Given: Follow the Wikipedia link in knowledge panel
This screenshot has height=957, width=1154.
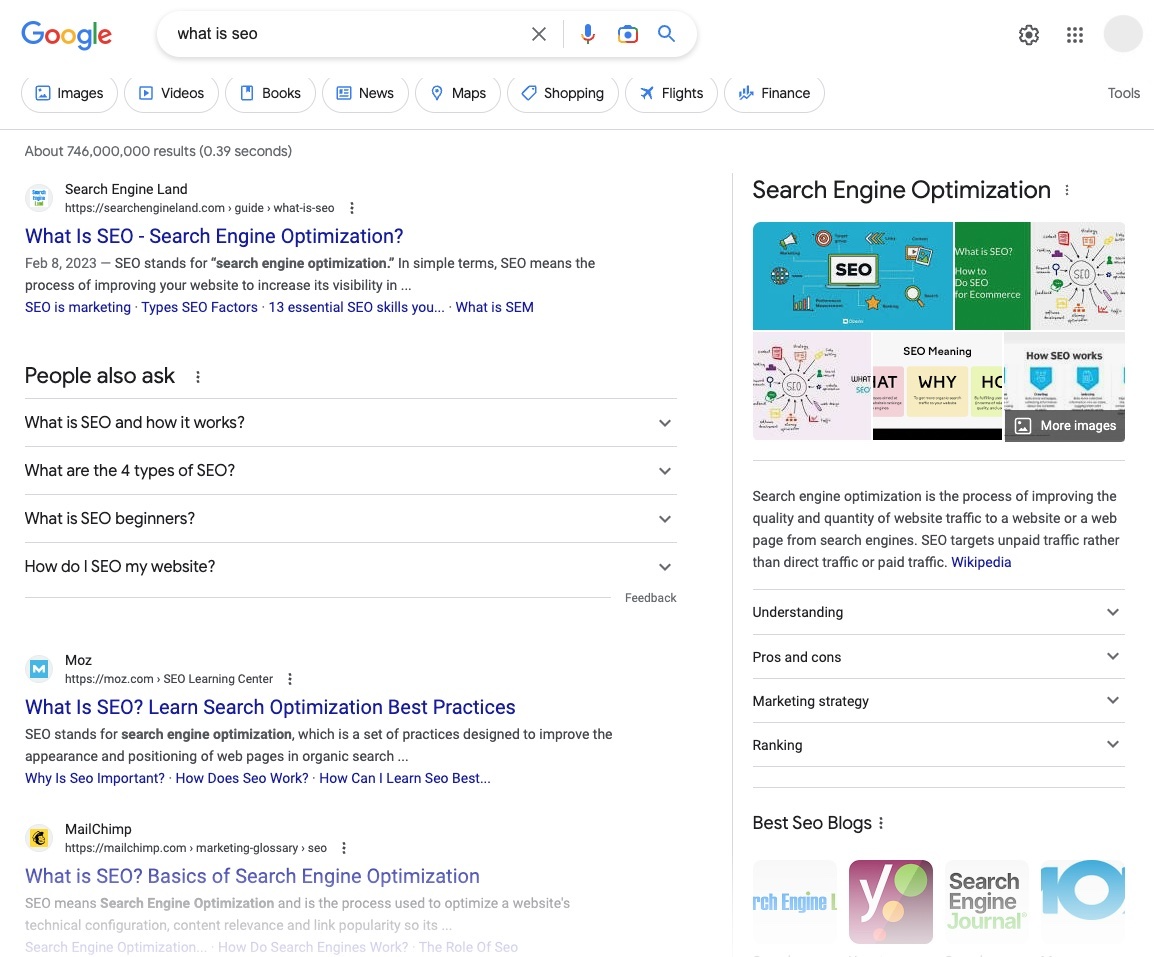Looking at the screenshot, I should pyautogui.click(x=981, y=562).
